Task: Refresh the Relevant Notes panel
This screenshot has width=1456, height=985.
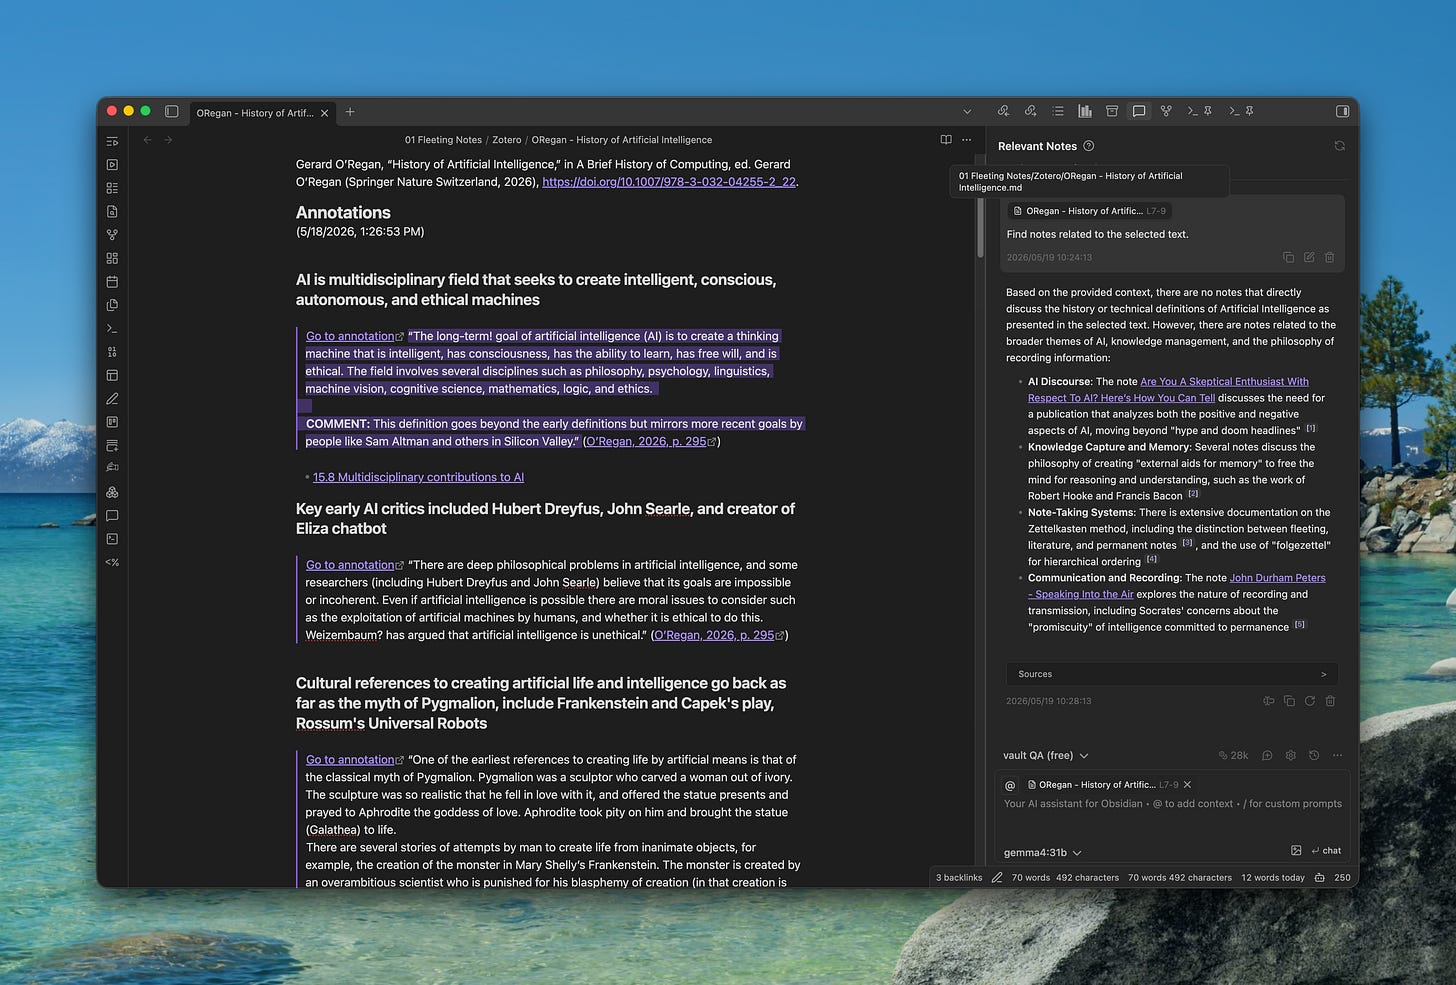Action: tap(1339, 146)
